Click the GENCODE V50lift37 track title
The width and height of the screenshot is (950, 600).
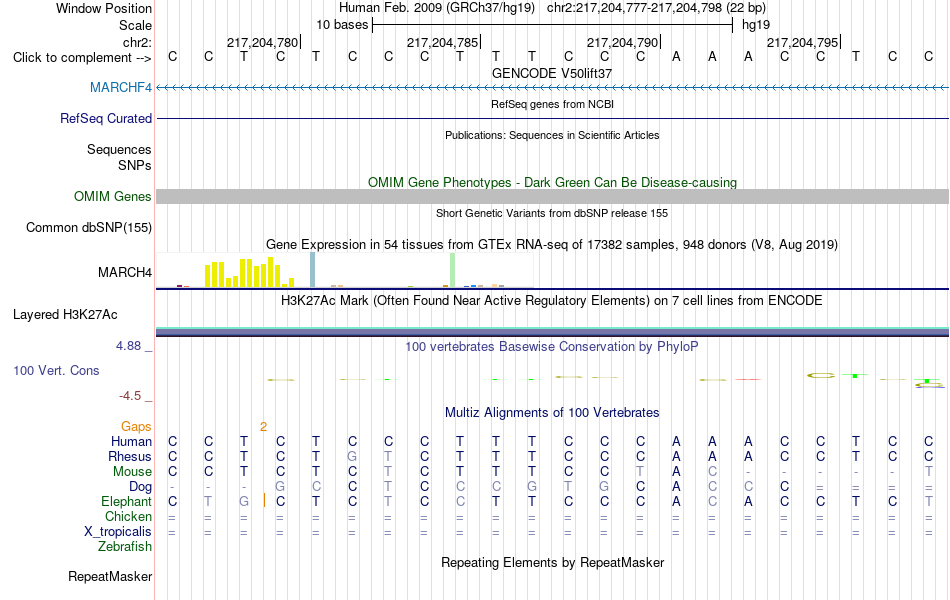pyautogui.click(x=552, y=73)
